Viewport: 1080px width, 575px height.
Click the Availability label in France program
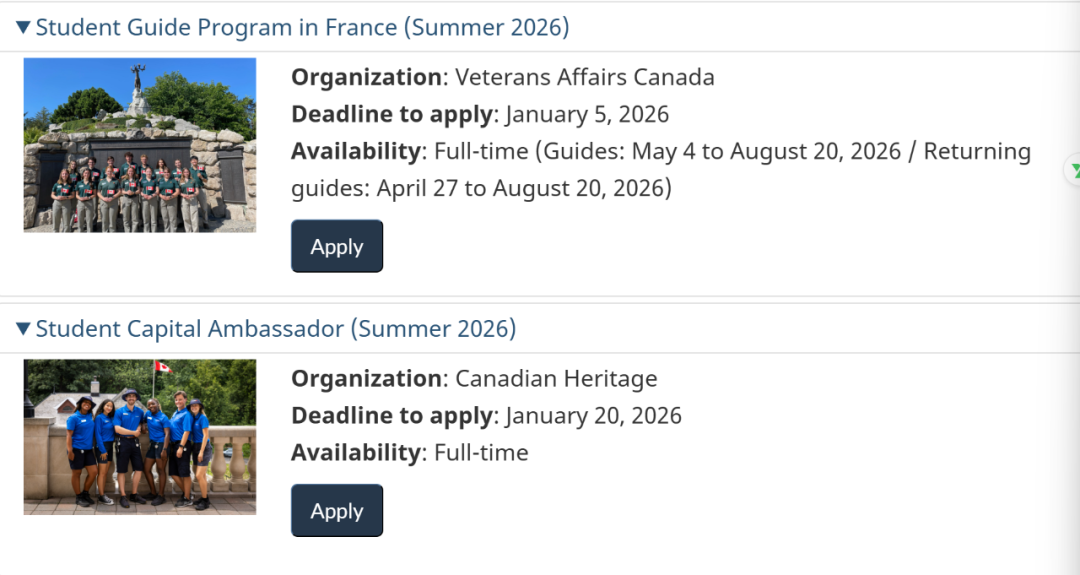(356, 152)
